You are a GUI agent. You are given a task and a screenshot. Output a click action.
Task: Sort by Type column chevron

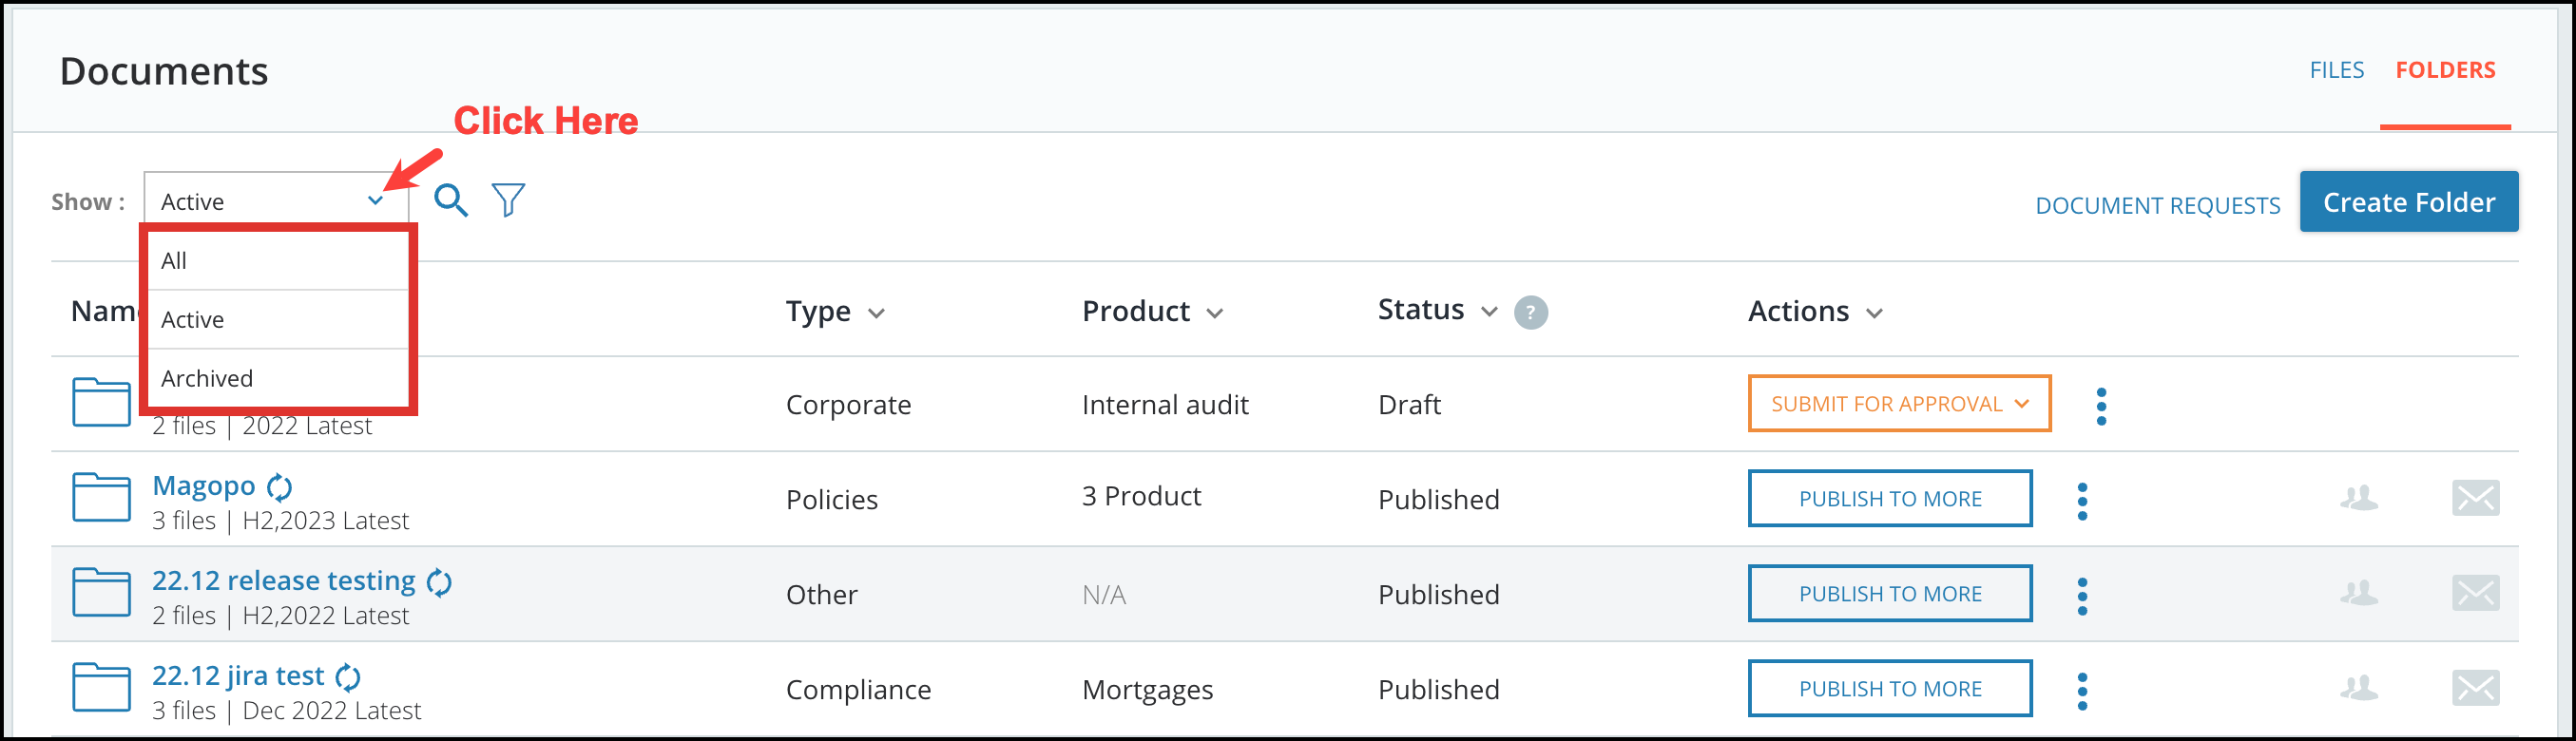point(876,313)
